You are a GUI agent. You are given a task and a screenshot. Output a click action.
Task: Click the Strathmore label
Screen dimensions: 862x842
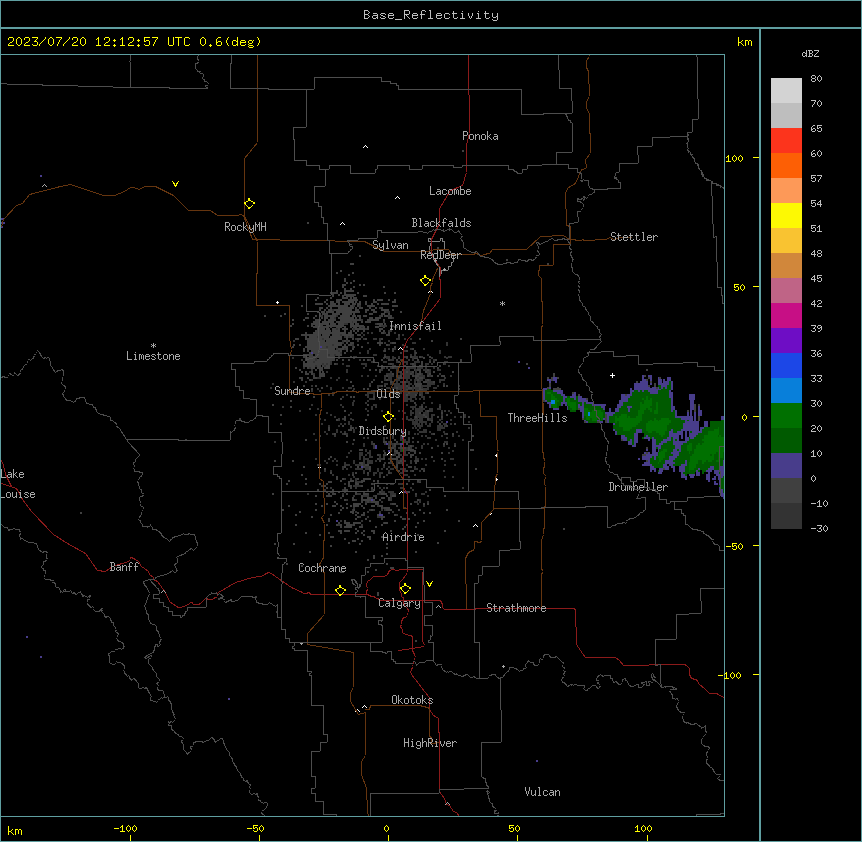516,608
